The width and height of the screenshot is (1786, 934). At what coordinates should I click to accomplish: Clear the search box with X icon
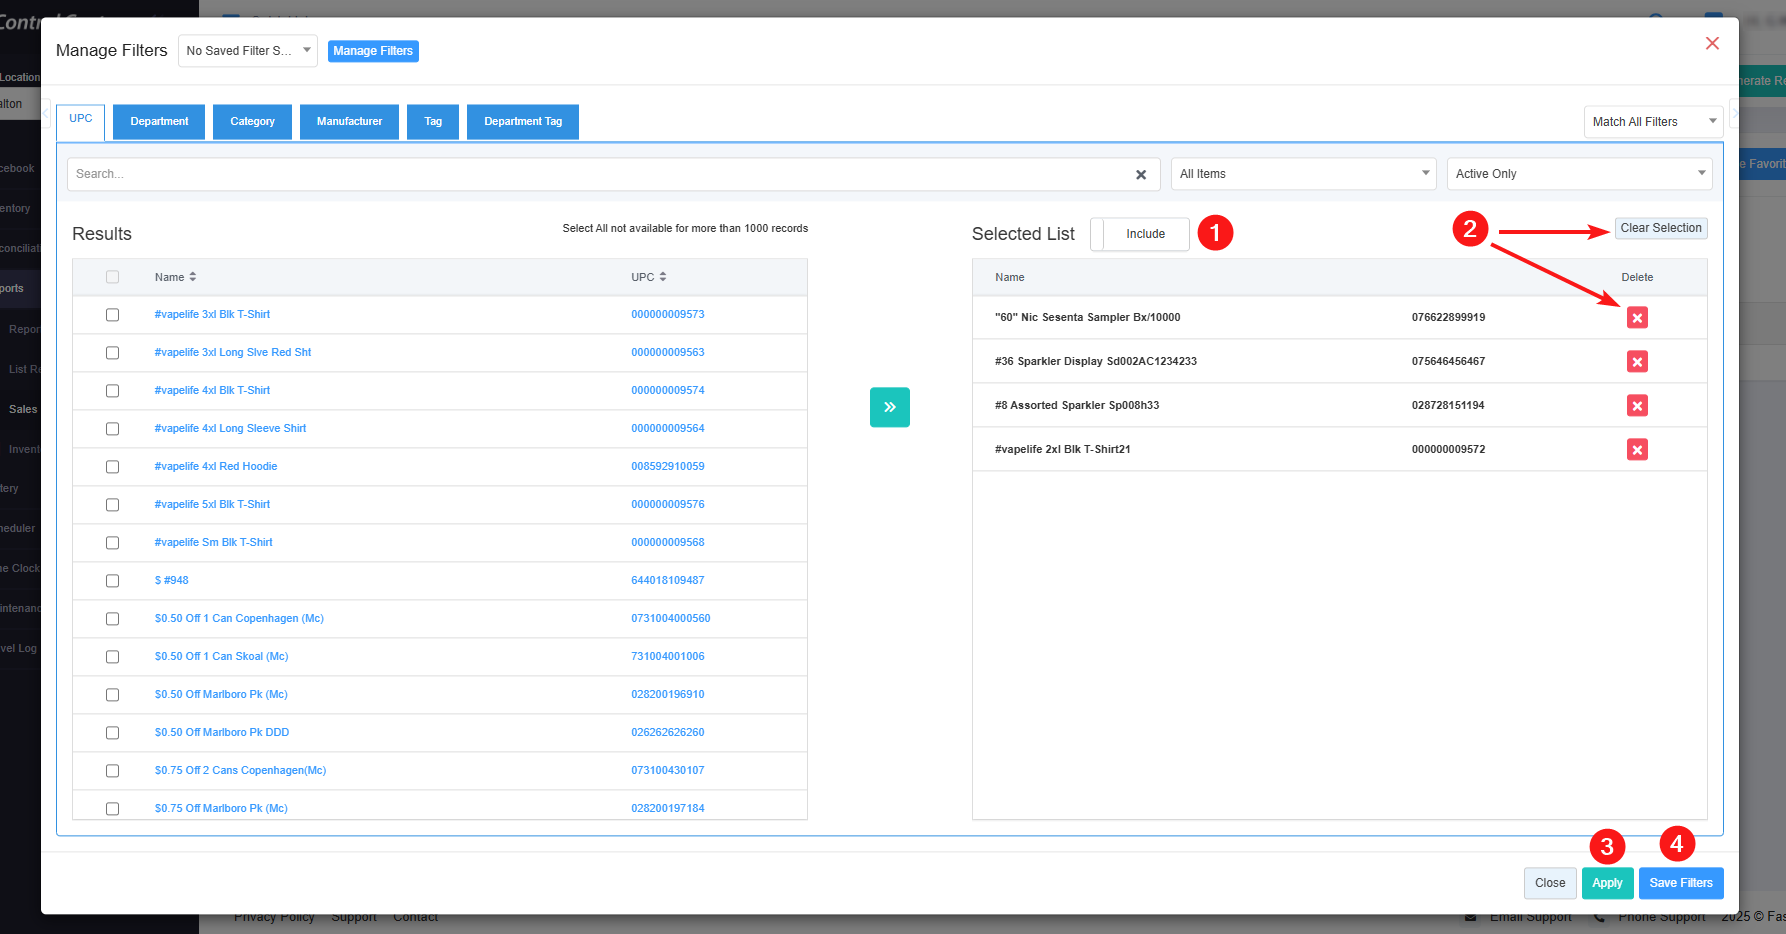(1140, 175)
